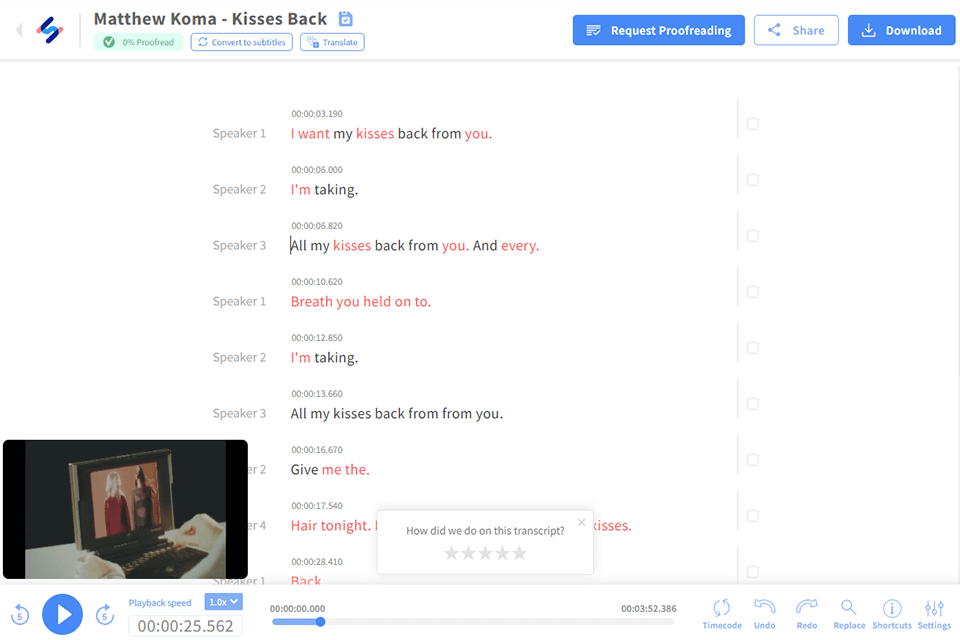Click timestamp 00:00:10.620
Viewport: 960px width, 640px height.
(317, 282)
